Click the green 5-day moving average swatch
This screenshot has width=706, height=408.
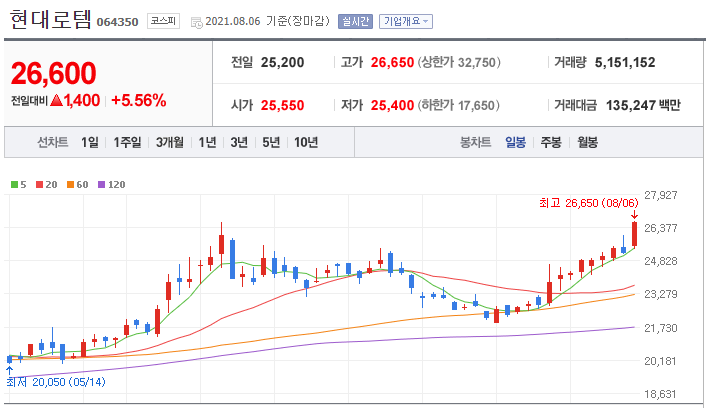14,185
